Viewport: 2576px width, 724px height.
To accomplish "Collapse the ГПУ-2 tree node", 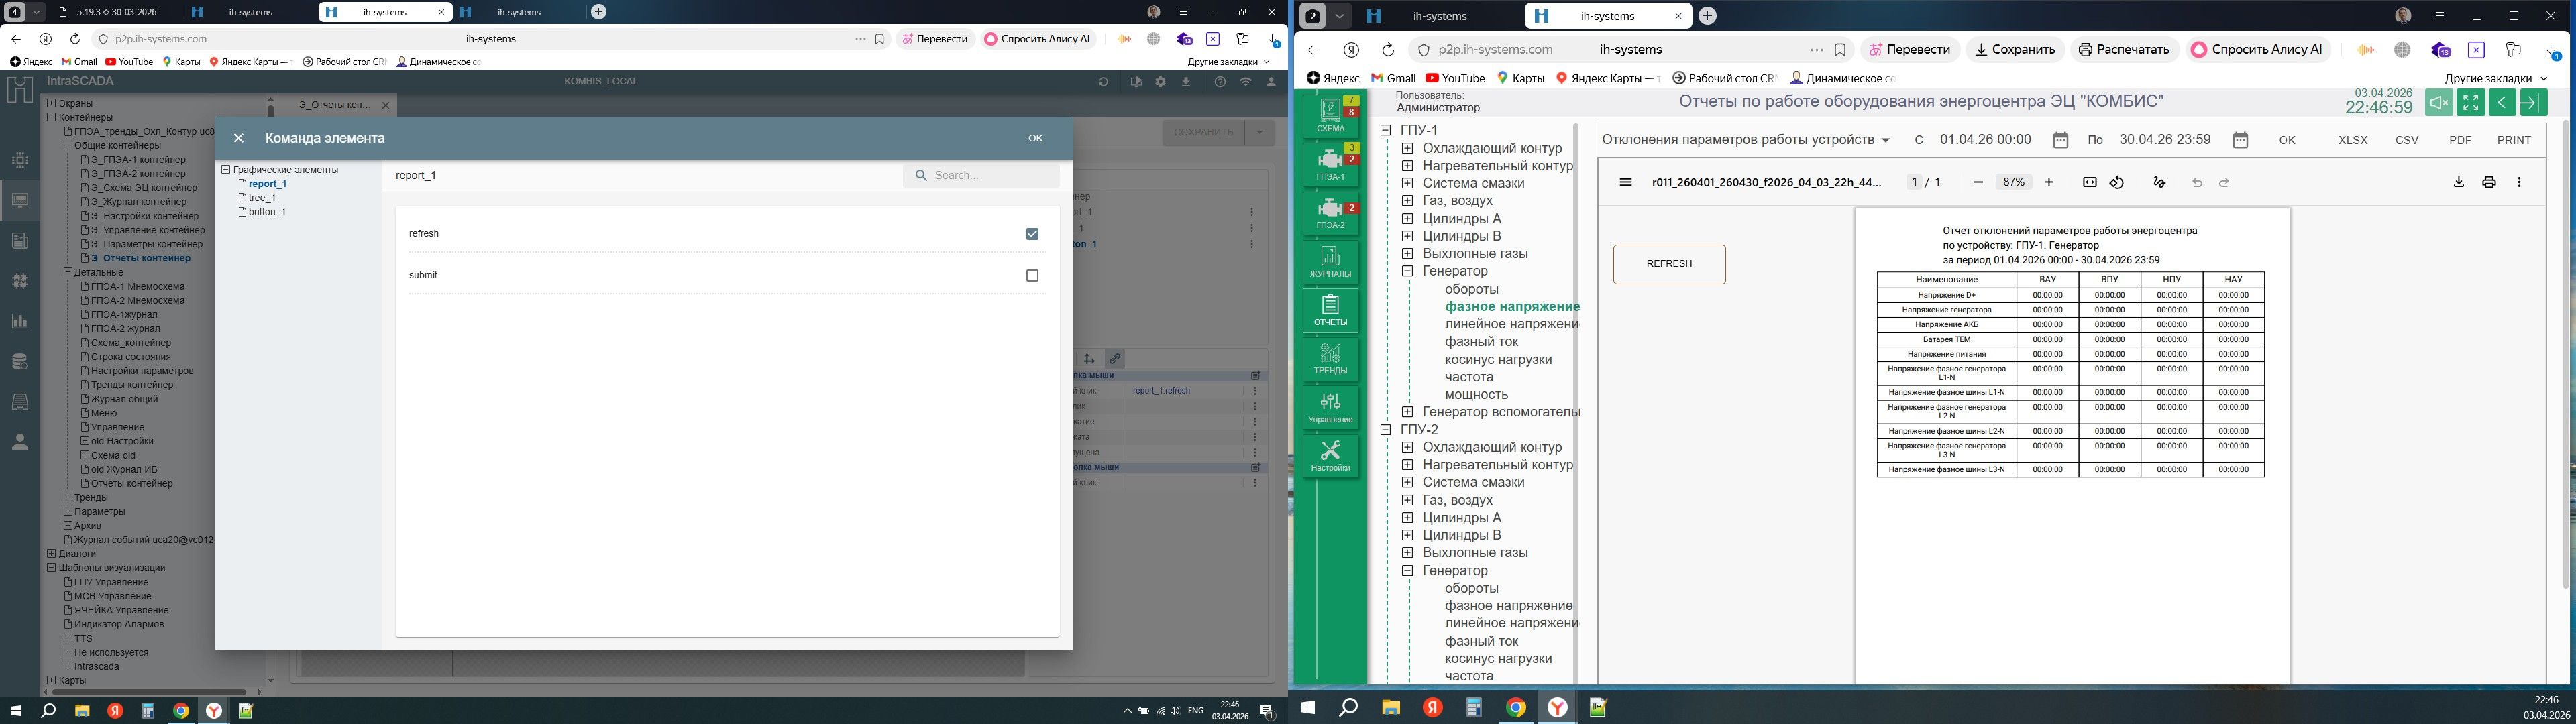I will coord(1386,430).
